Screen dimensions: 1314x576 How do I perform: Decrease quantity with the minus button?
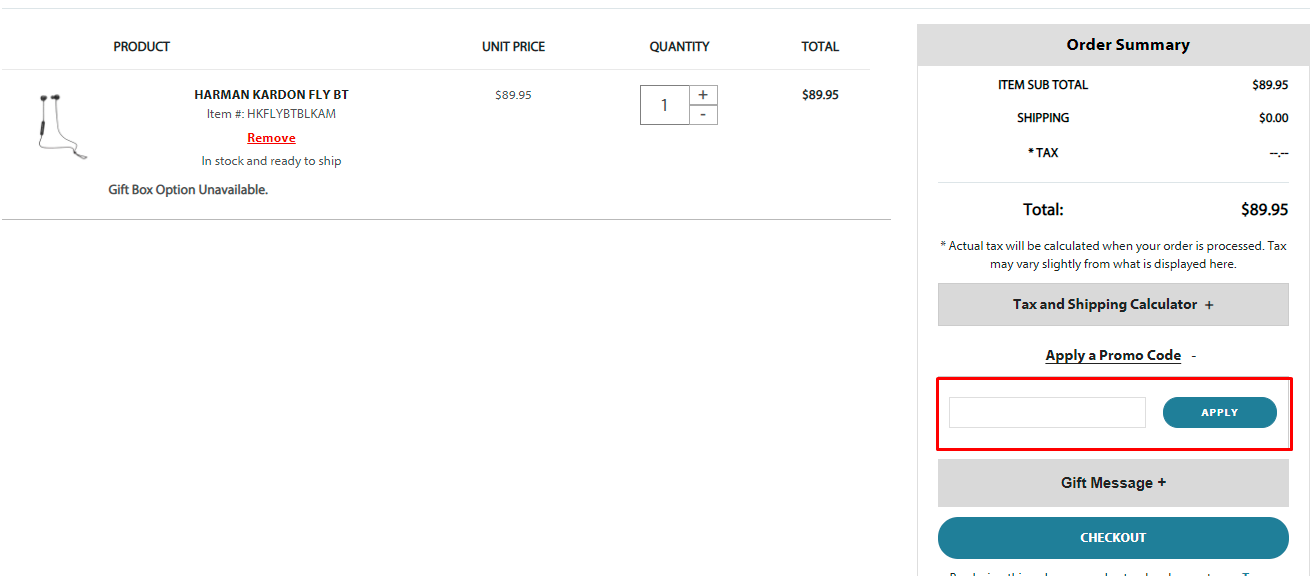703,115
